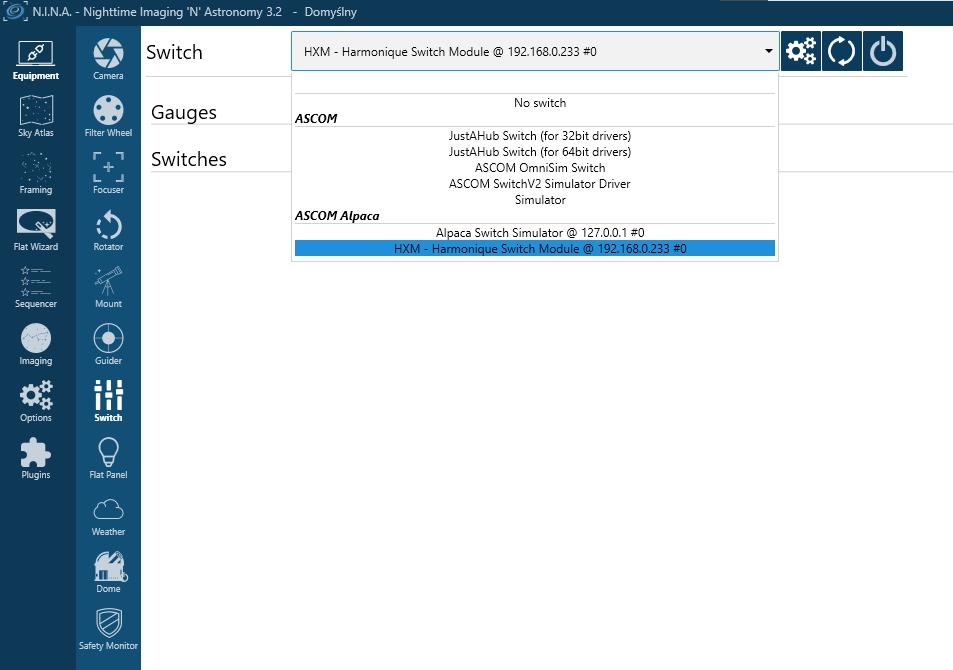Select JustAHub Switch for 64bit drivers
The height and width of the screenshot is (670, 953).
click(539, 152)
